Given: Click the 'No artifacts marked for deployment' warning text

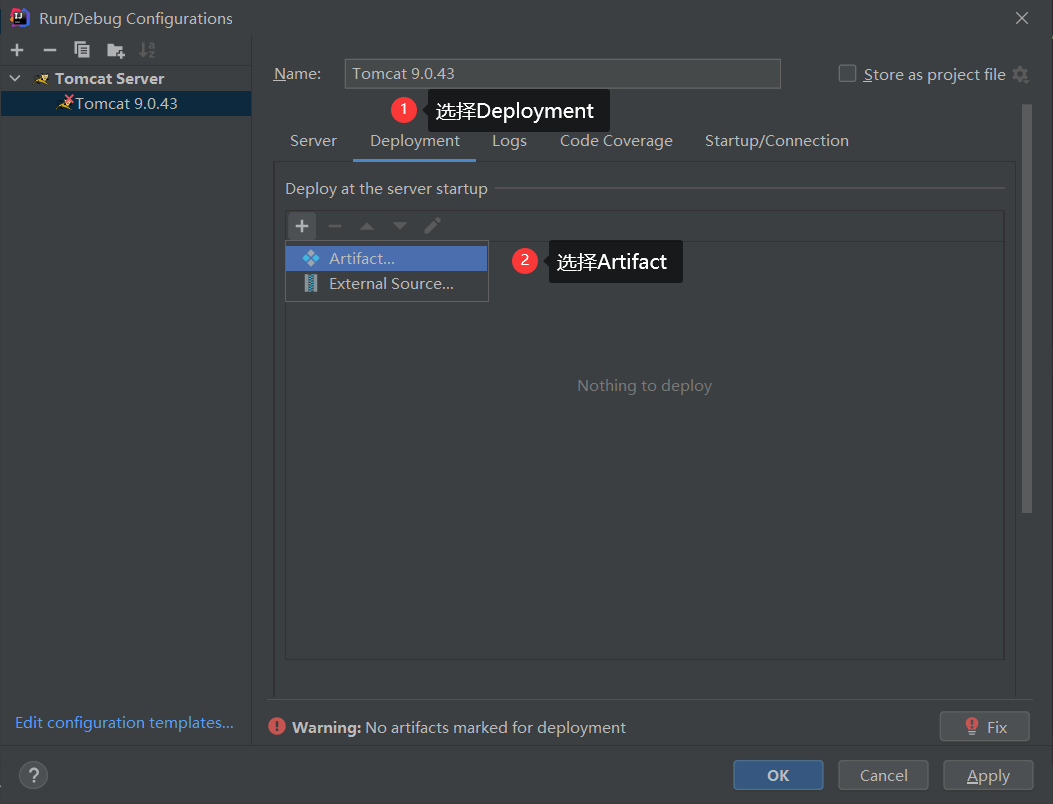Looking at the screenshot, I should 496,727.
